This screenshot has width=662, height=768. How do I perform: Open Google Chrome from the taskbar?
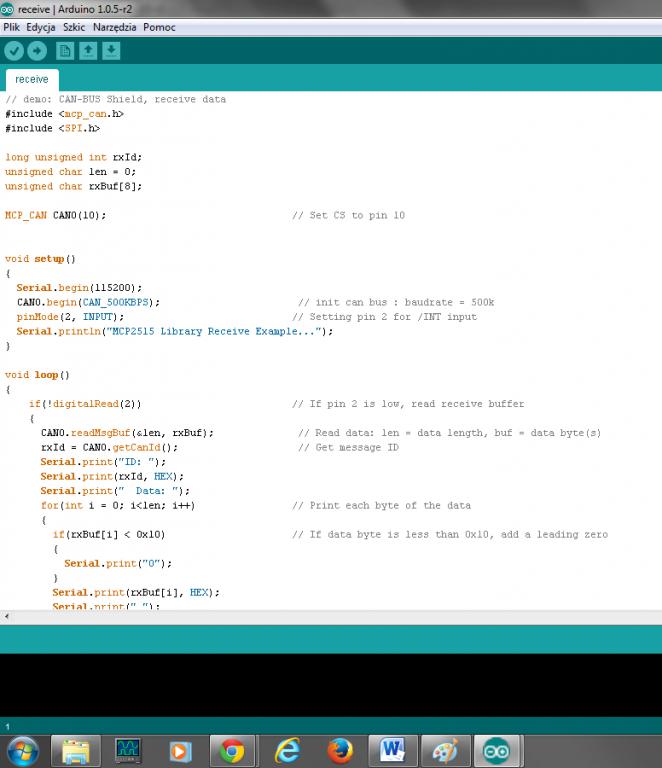232,751
